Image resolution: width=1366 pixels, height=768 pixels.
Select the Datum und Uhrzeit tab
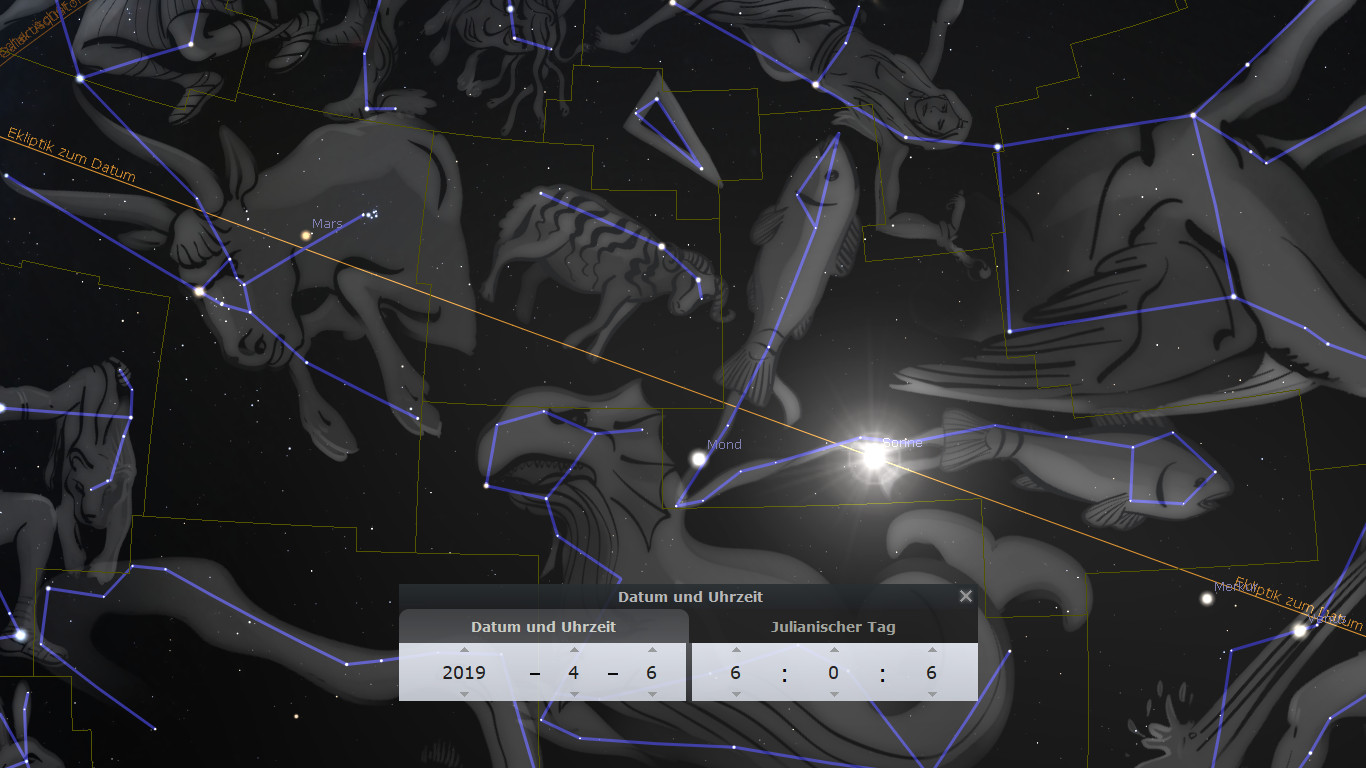[543, 627]
